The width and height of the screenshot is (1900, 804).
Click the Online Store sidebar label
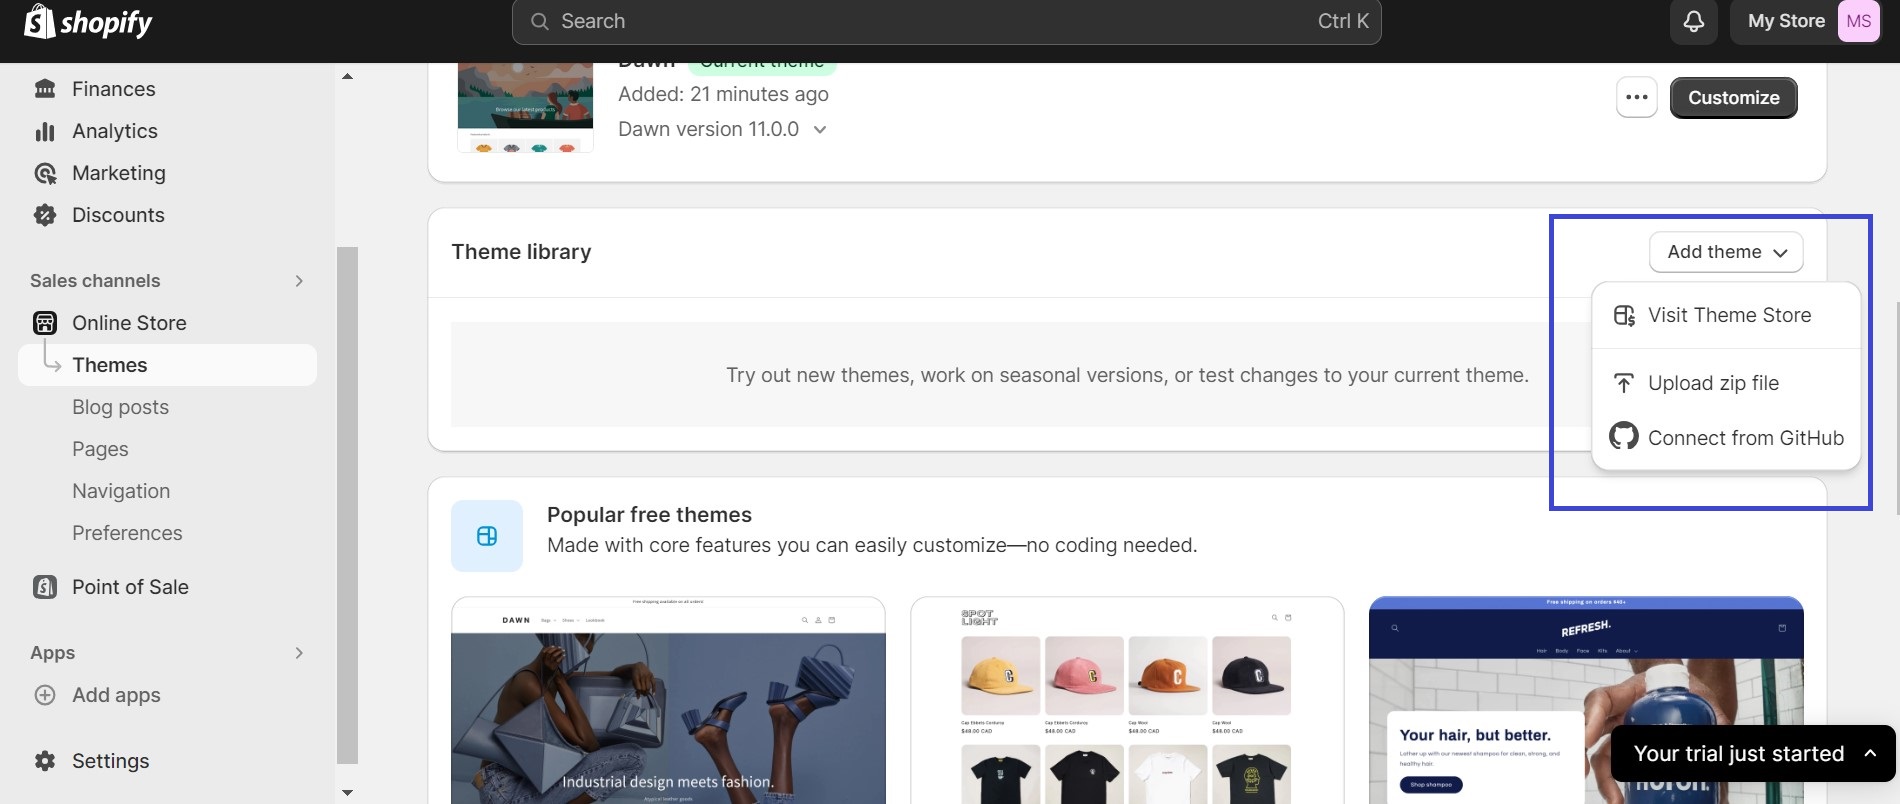[x=129, y=323]
